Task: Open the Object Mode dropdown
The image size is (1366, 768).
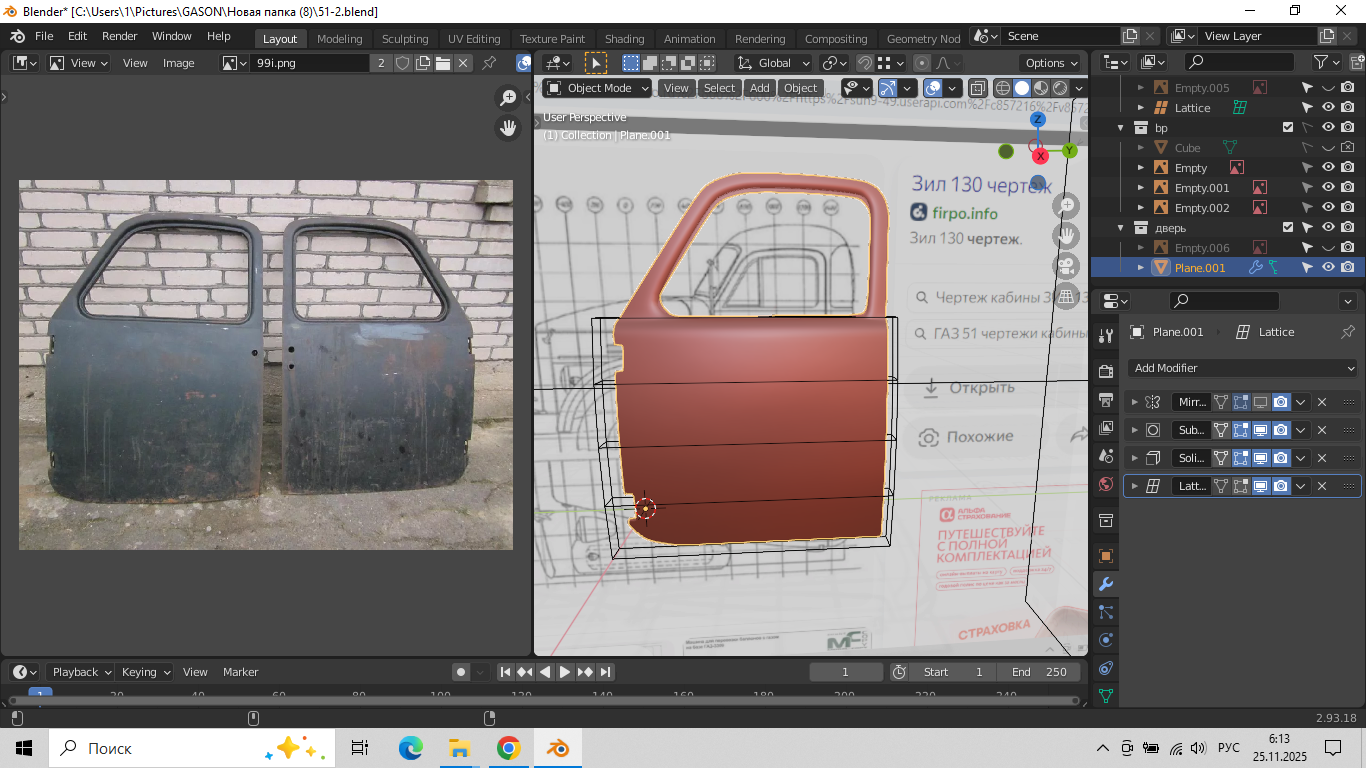Action: pos(597,88)
